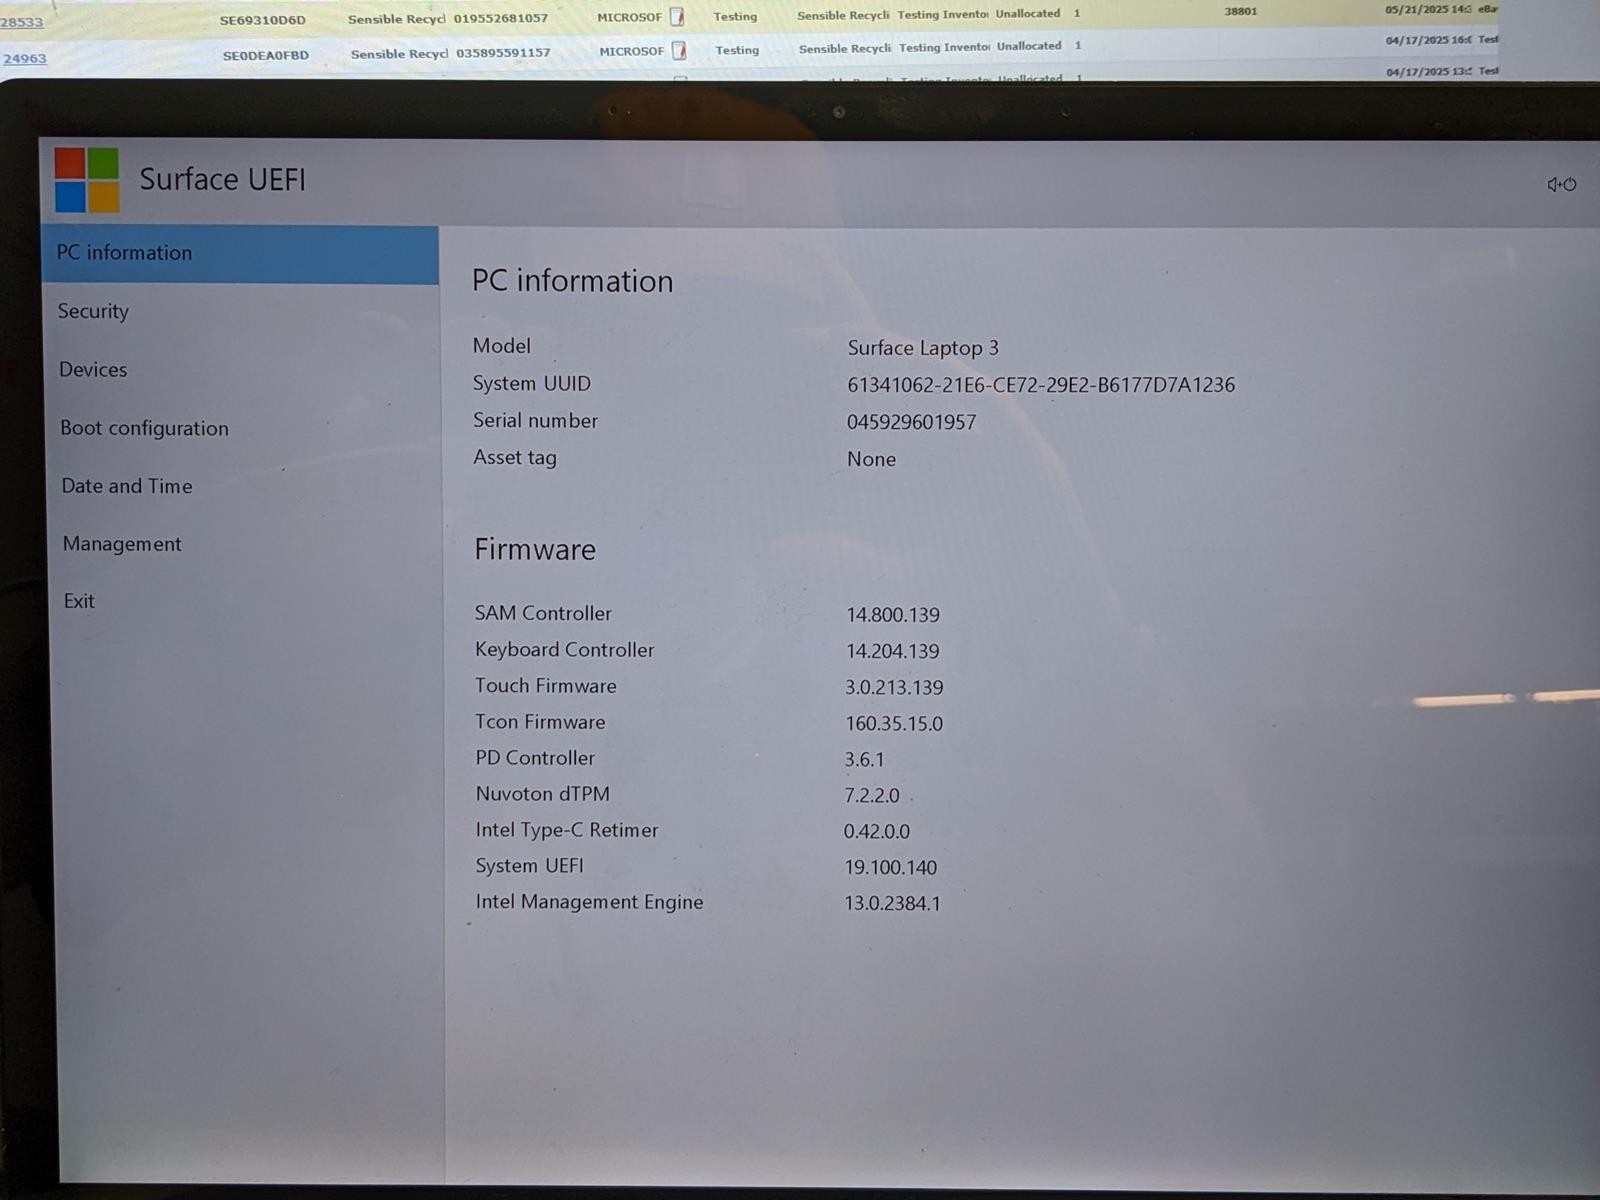1600x1200 pixels.
Task: Click the System UEFI label
Action: coord(529,866)
